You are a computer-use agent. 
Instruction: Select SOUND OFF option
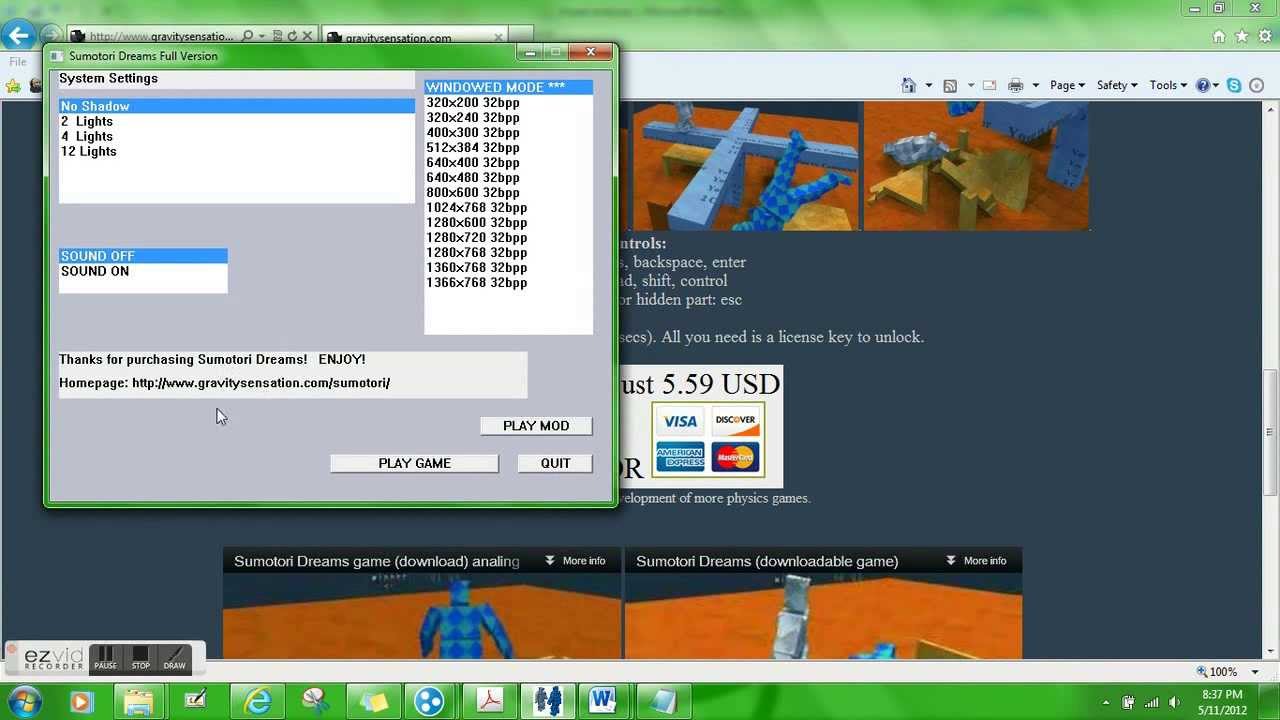click(143, 256)
